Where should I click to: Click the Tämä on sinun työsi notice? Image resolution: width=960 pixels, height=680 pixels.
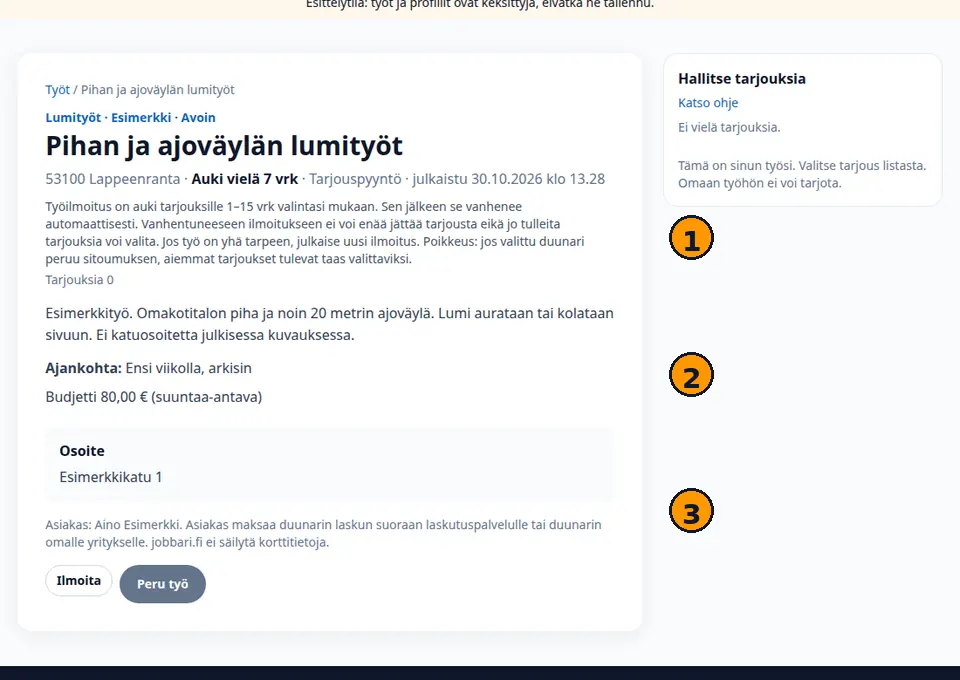802,174
